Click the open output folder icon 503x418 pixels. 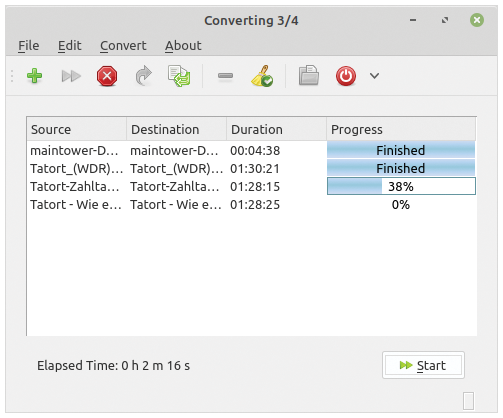(308, 75)
